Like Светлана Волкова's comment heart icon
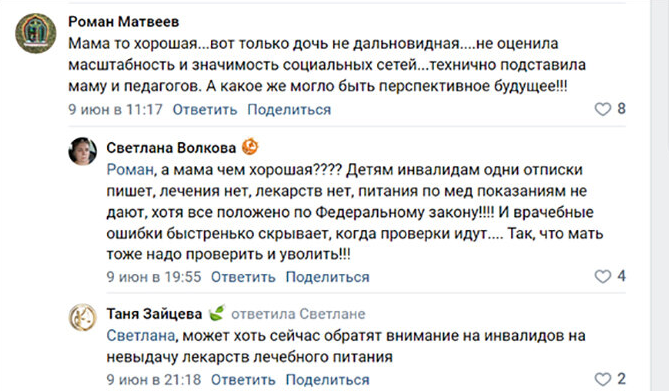 pos(602,277)
